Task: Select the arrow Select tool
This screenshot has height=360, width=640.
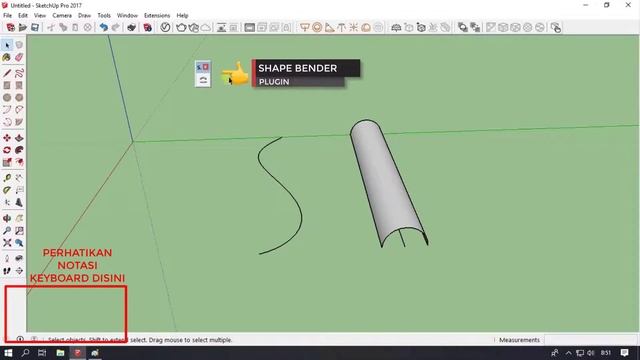Action: click(7, 45)
